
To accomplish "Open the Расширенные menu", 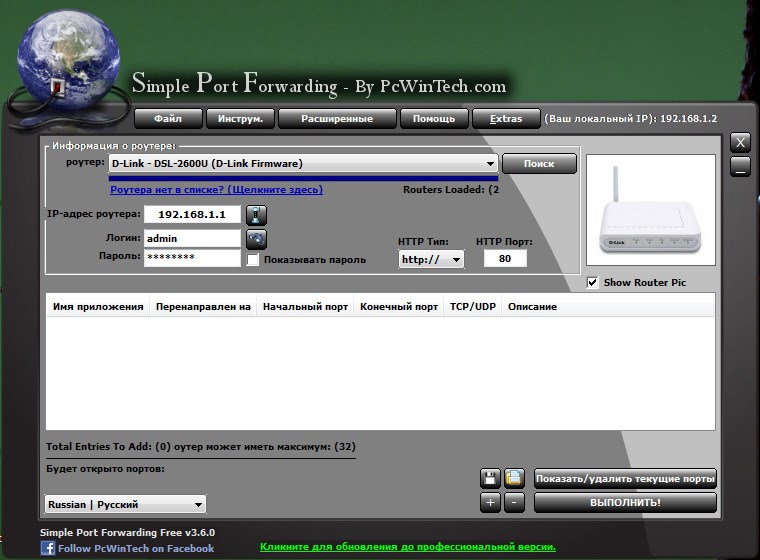I will click(337, 119).
